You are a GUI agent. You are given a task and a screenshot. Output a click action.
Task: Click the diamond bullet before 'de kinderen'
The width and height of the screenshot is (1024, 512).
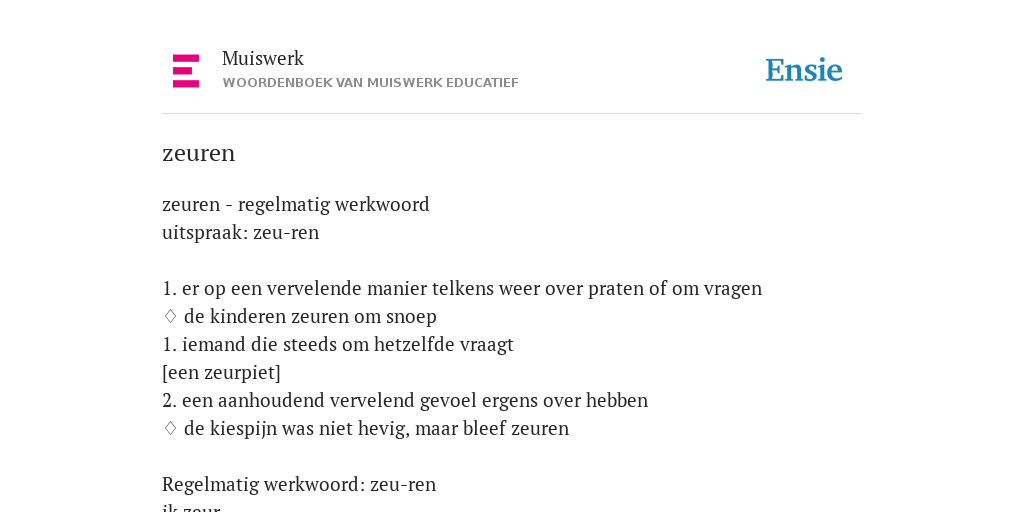click(x=170, y=317)
